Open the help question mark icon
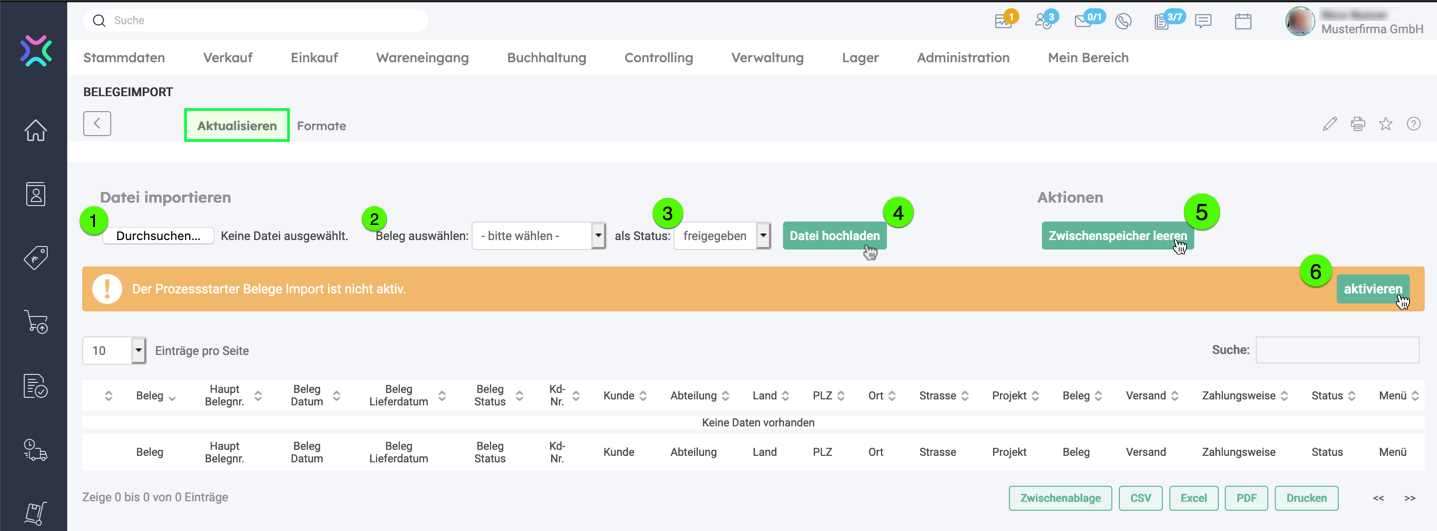The width and height of the screenshot is (1437, 531). click(1413, 124)
